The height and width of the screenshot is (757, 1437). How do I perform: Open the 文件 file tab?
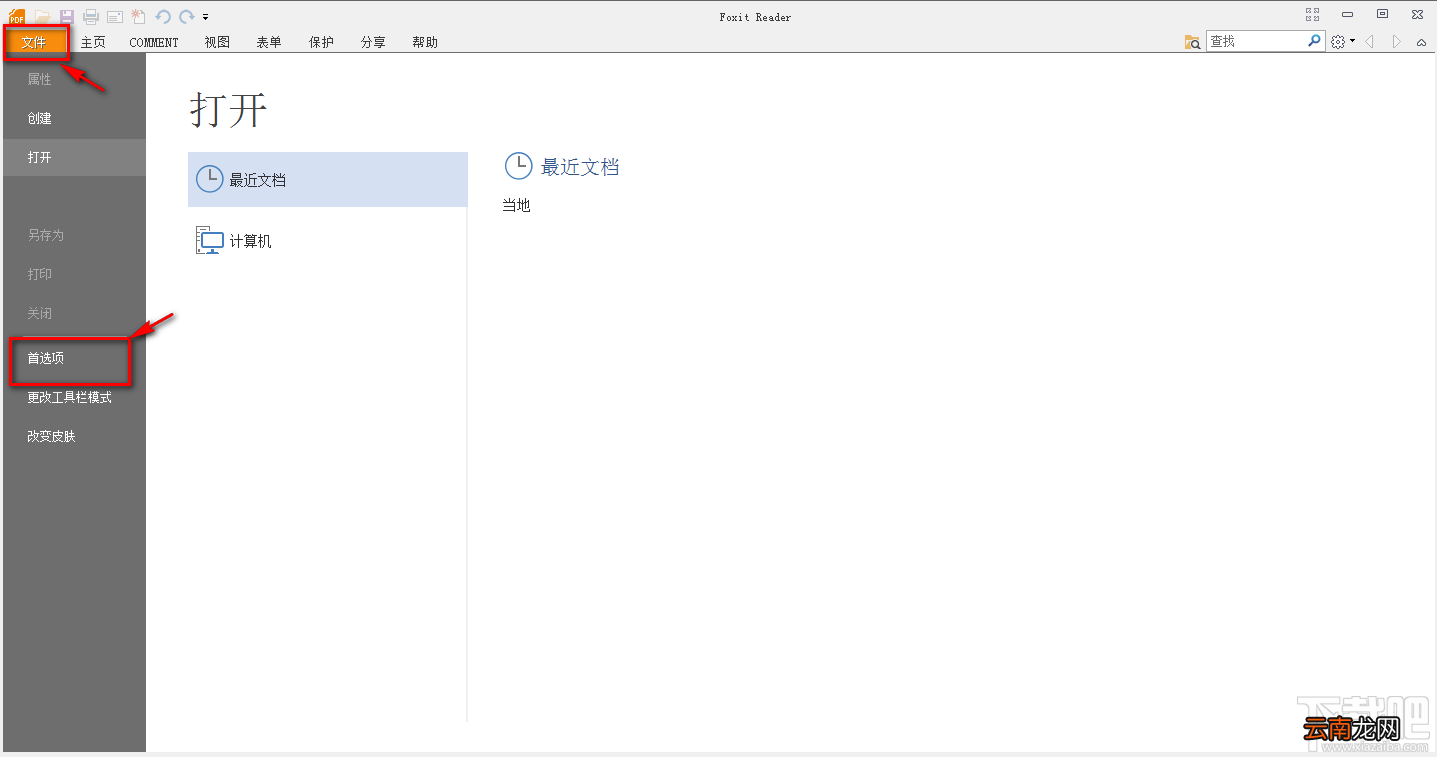pos(36,42)
